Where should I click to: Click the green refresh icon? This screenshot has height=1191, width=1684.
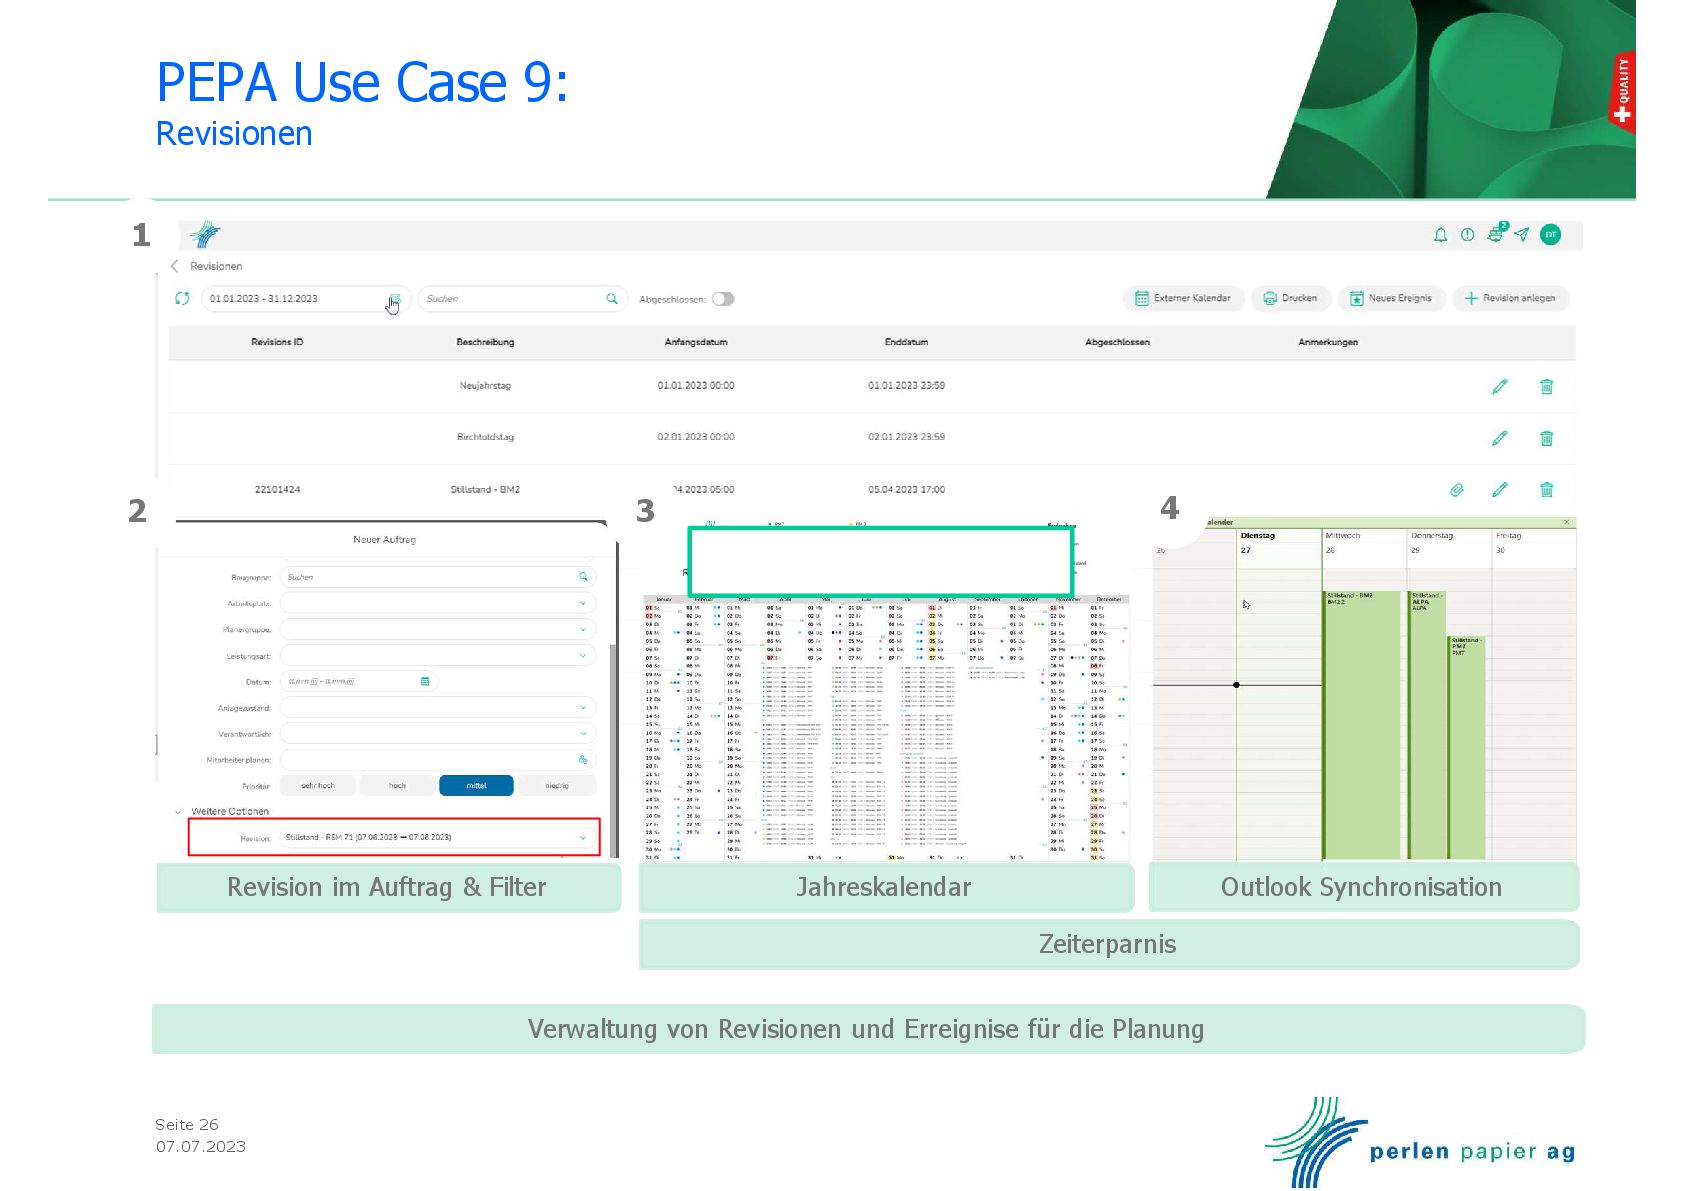[x=182, y=298]
